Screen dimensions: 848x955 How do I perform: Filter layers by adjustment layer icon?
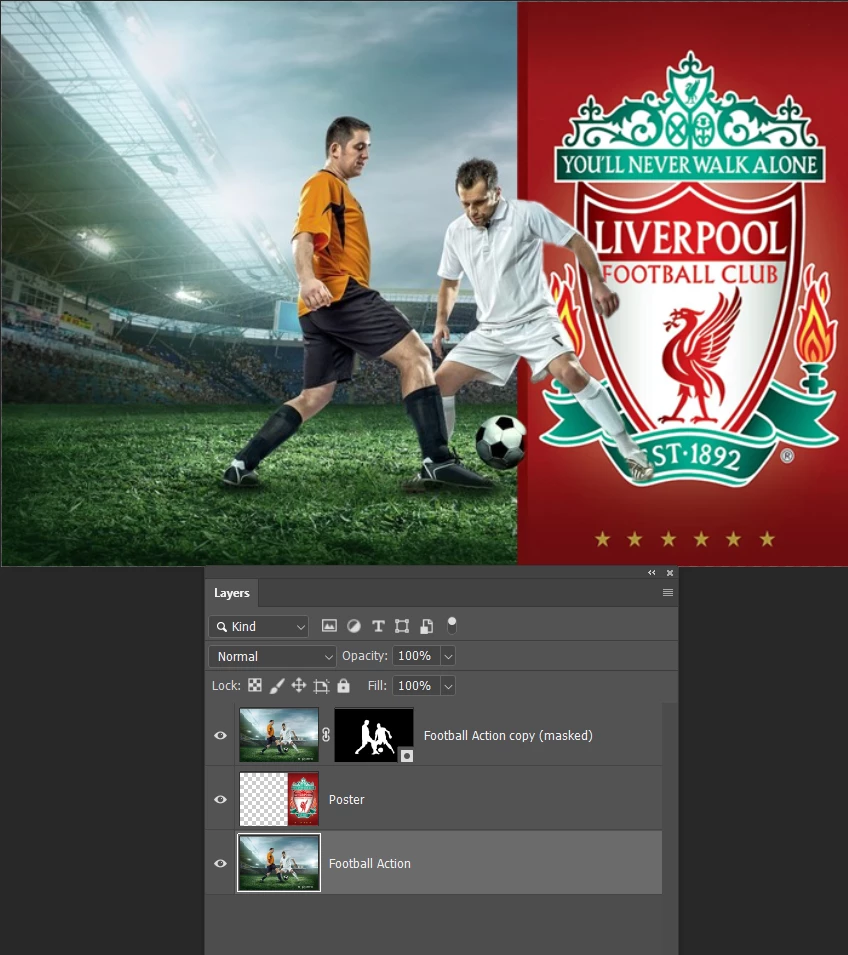point(353,626)
